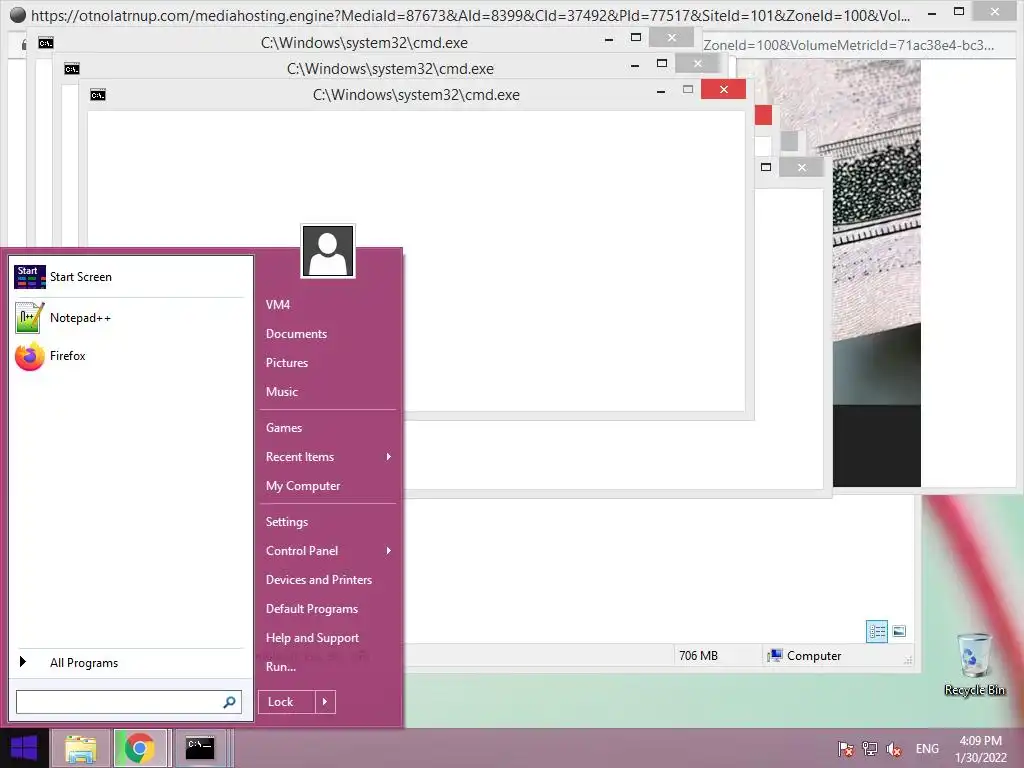This screenshot has width=1024, height=768.
Task: Switch to Chrome in the taskbar
Action: pyautogui.click(x=140, y=748)
